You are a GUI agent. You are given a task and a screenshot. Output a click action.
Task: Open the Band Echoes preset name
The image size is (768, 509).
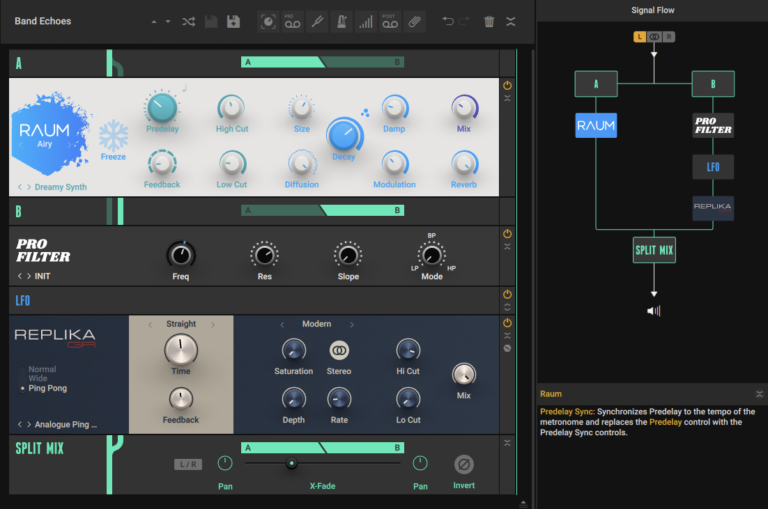coord(43,21)
